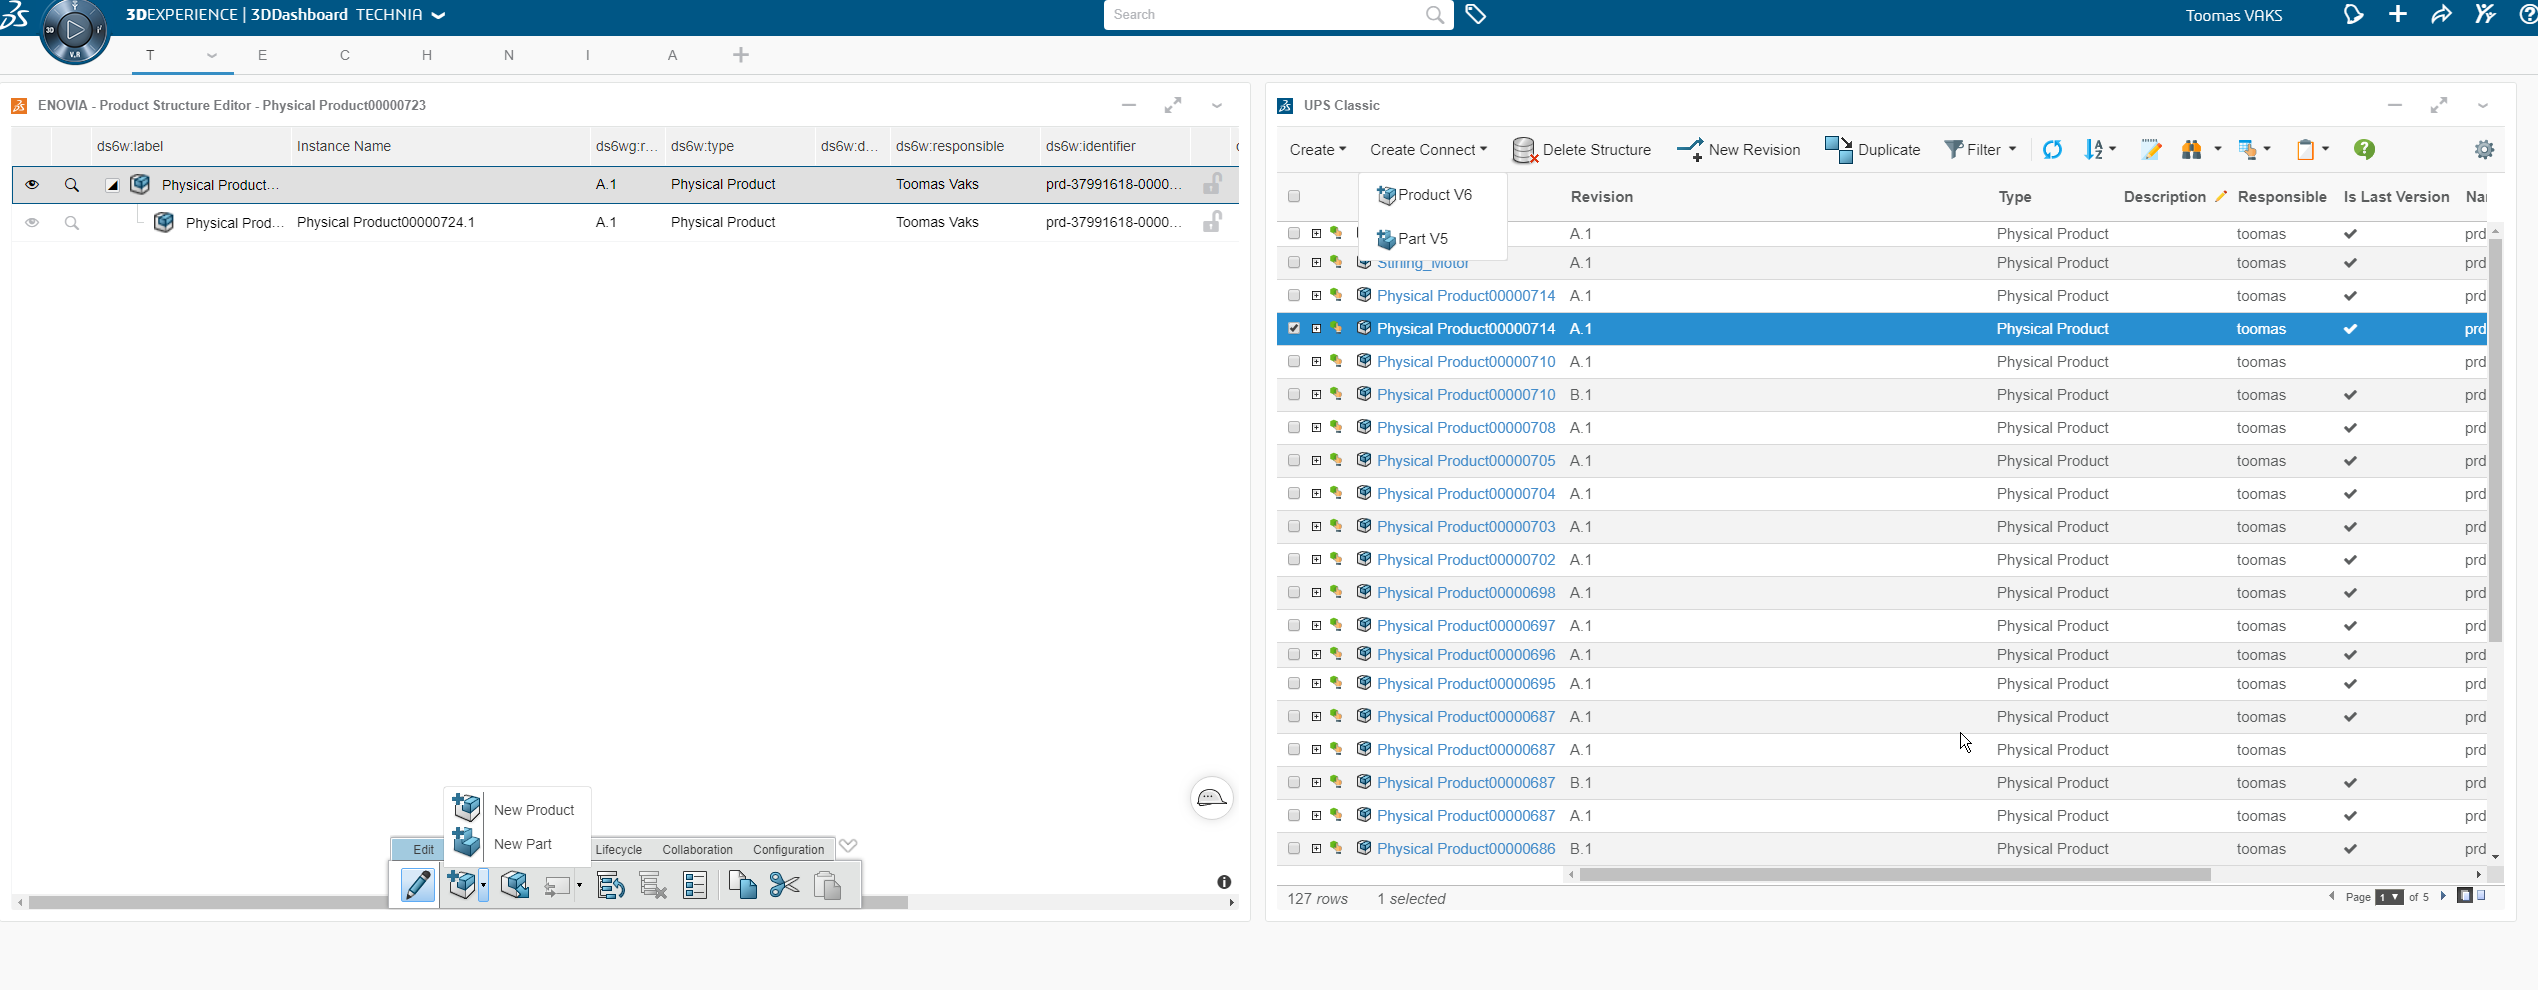The height and width of the screenshot is (990, 2538).
Task: Click the green help question mark icon
Action: tap(2364, 150)
